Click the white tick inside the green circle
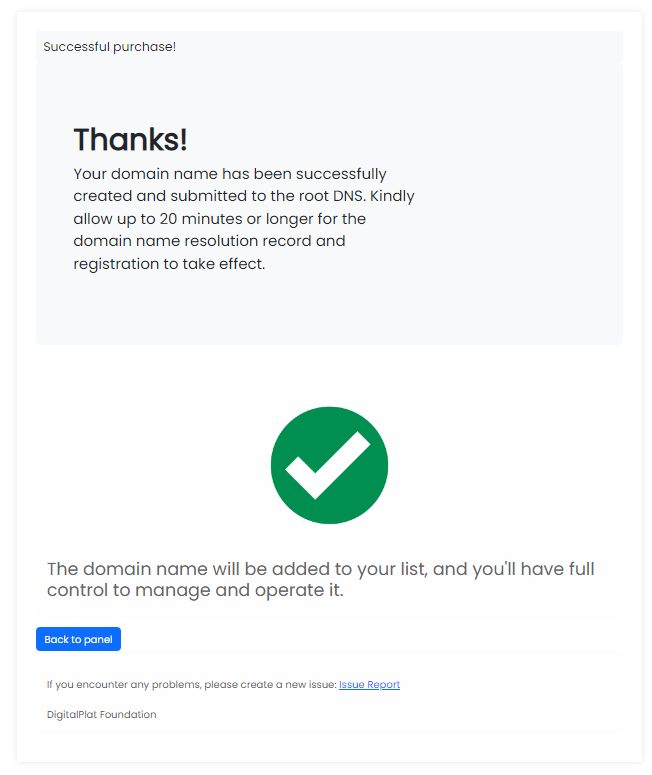Image resolution: width=652 pixels, height=775 pixels. coord(327,467)
